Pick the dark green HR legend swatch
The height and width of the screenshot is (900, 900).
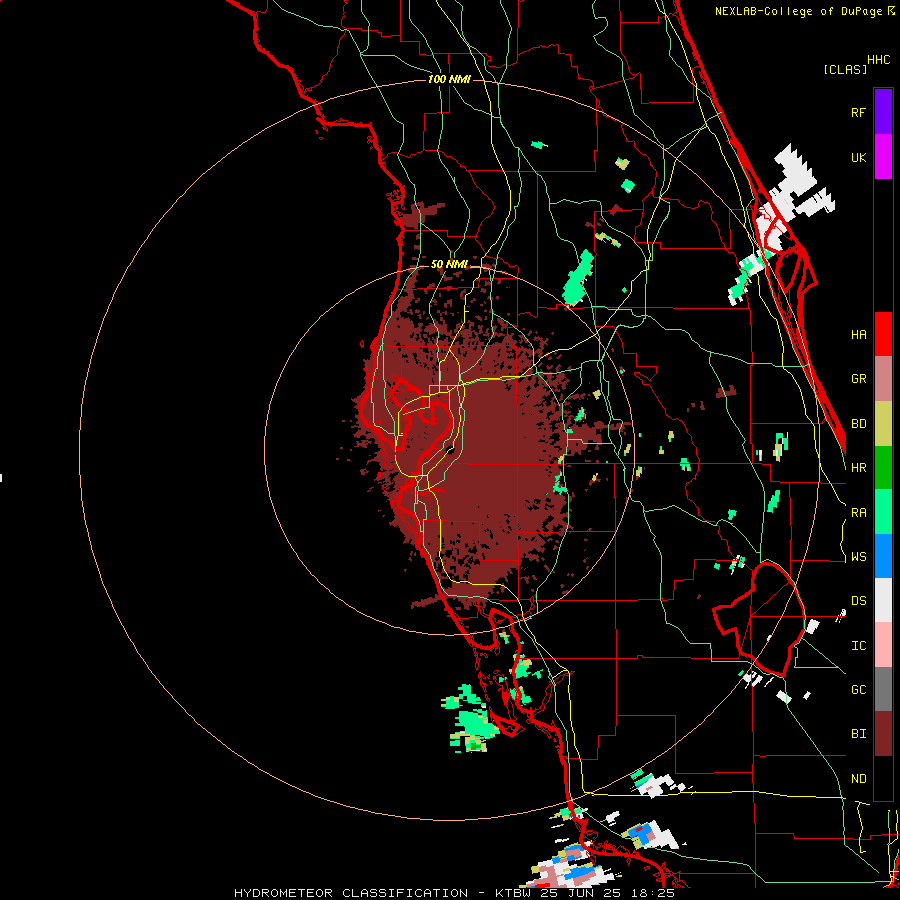883,468
